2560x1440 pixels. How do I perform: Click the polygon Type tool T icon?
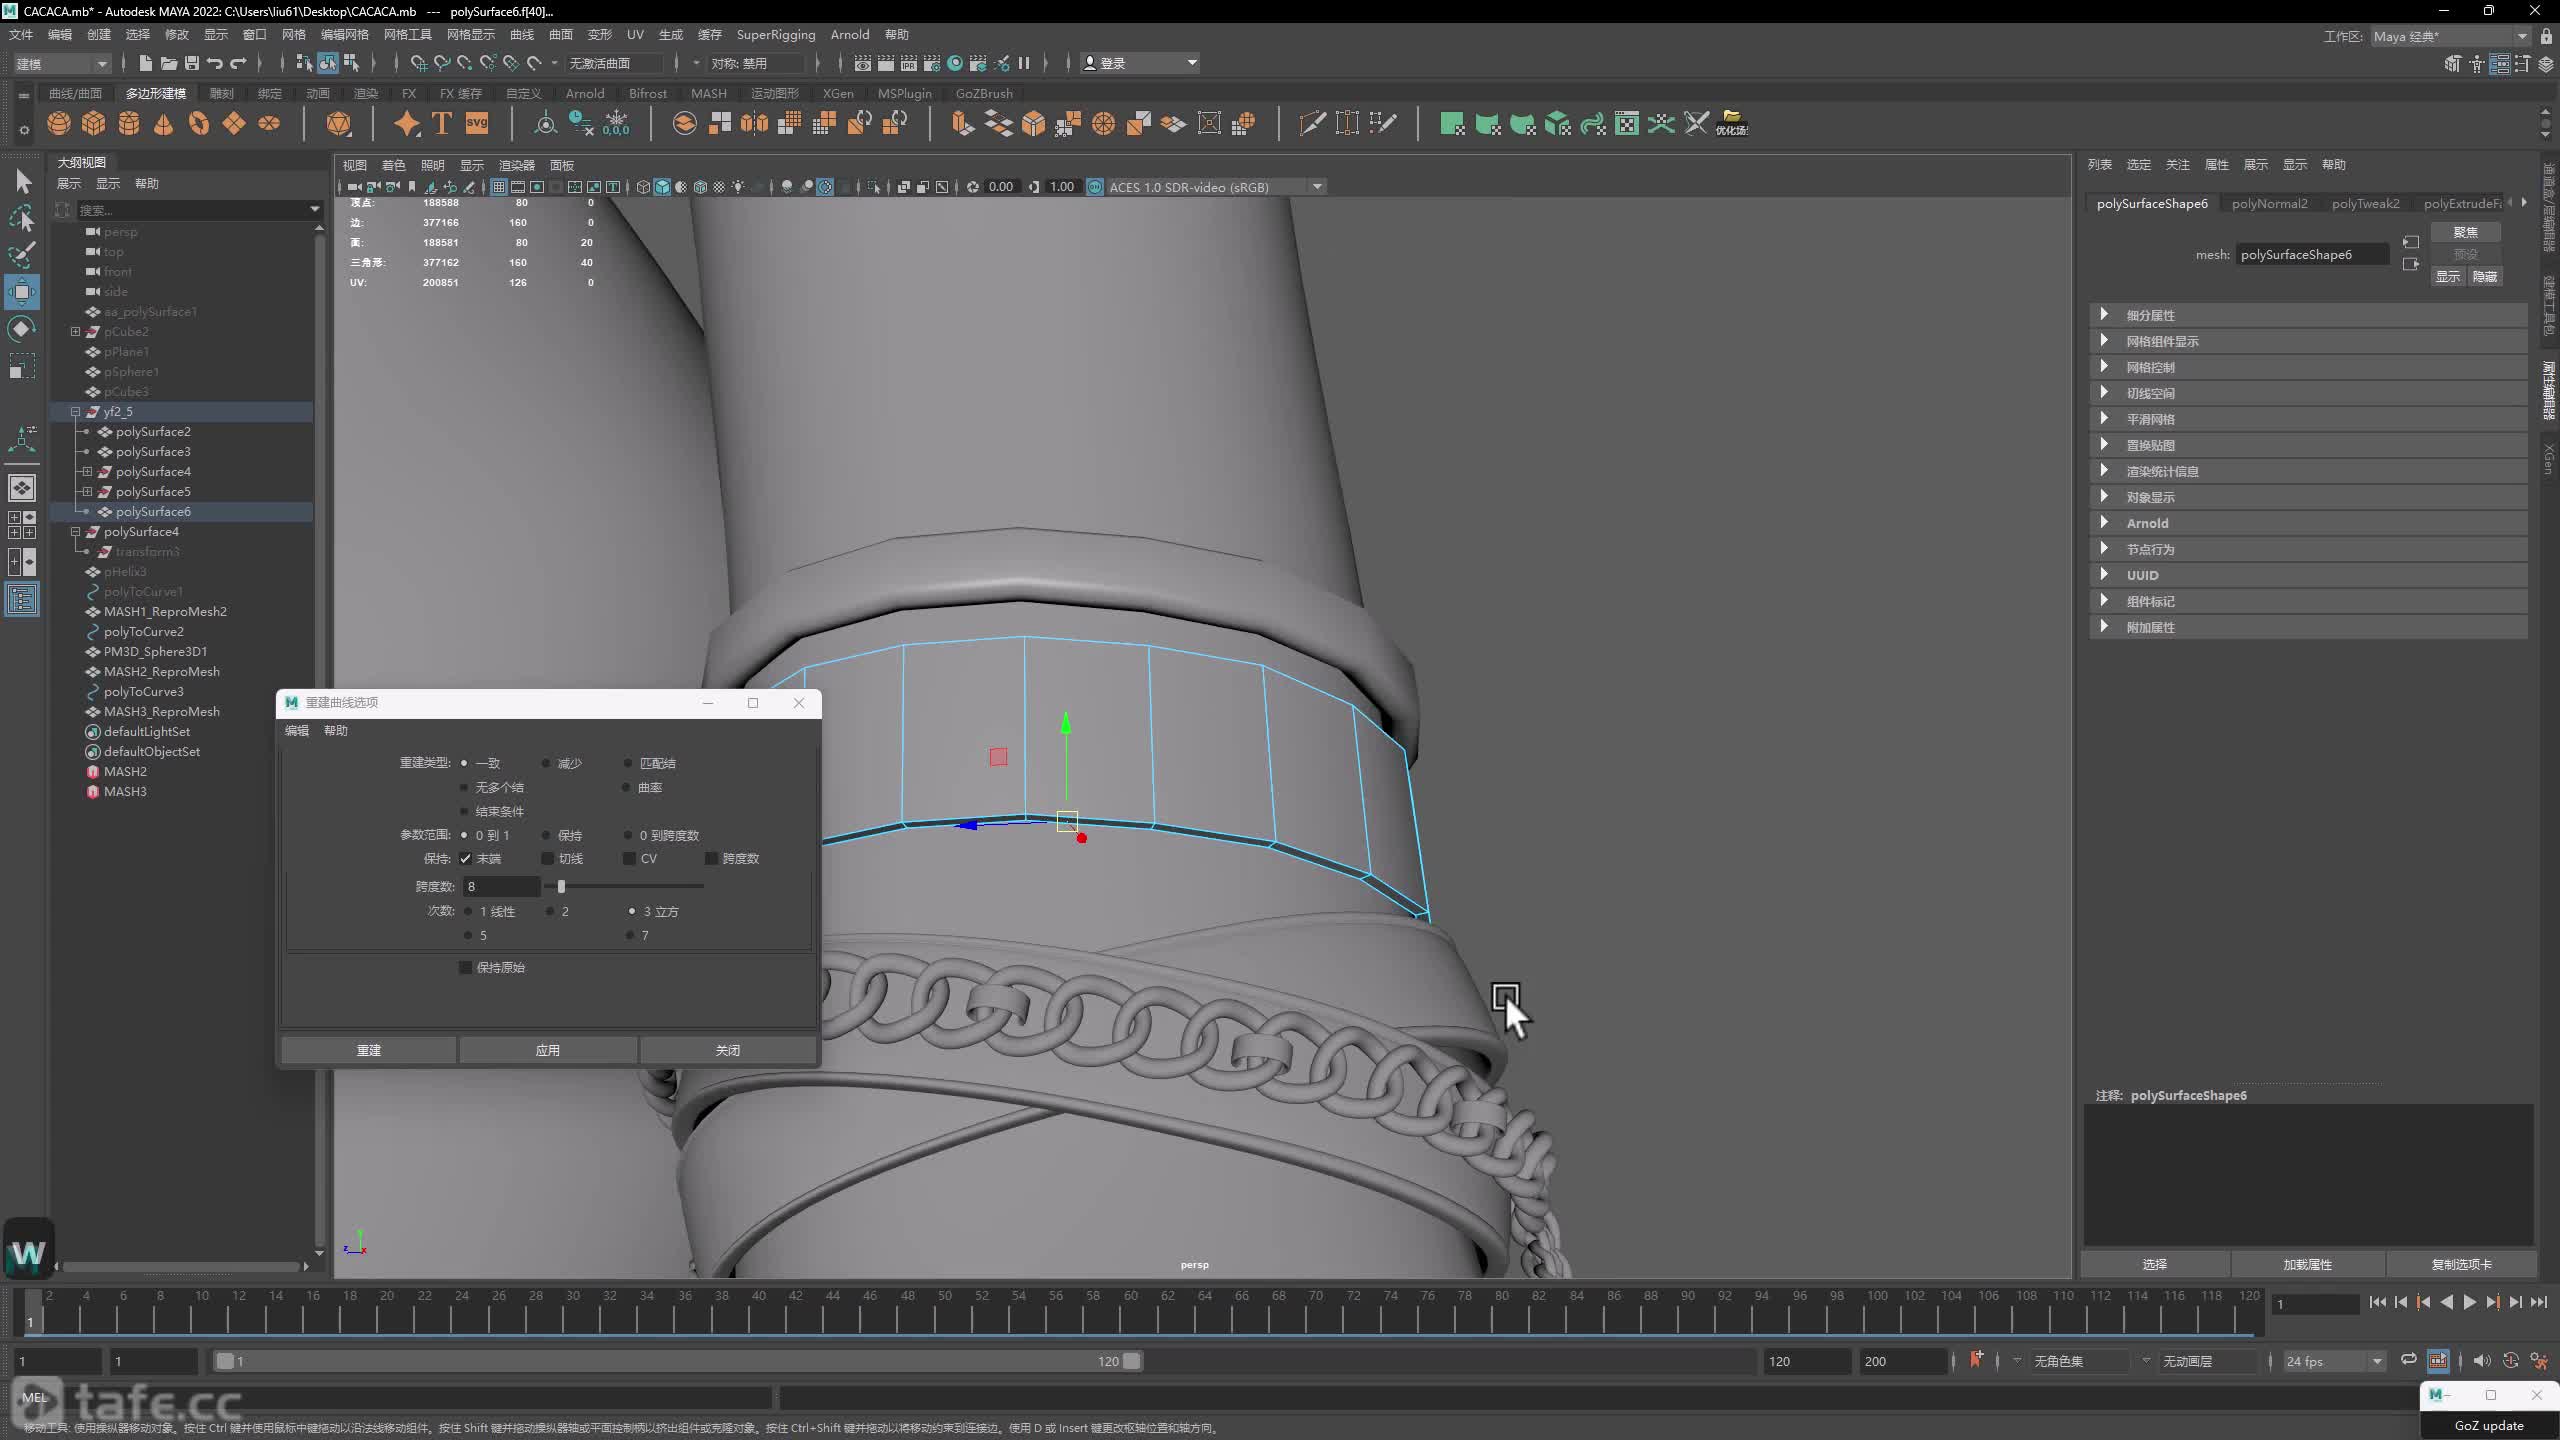[441, 123]
